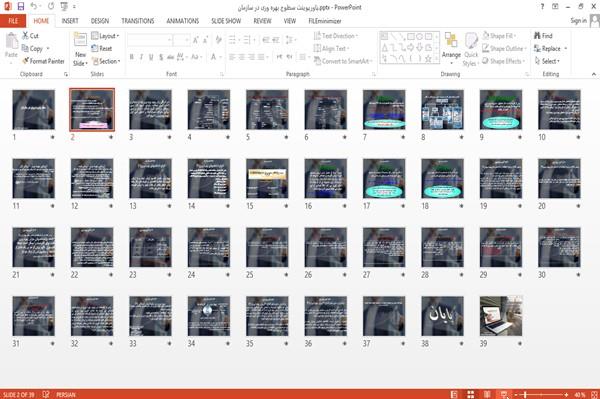The image size is (600, 399).
Task: Open the FILE tab
Action: point(13,21)
